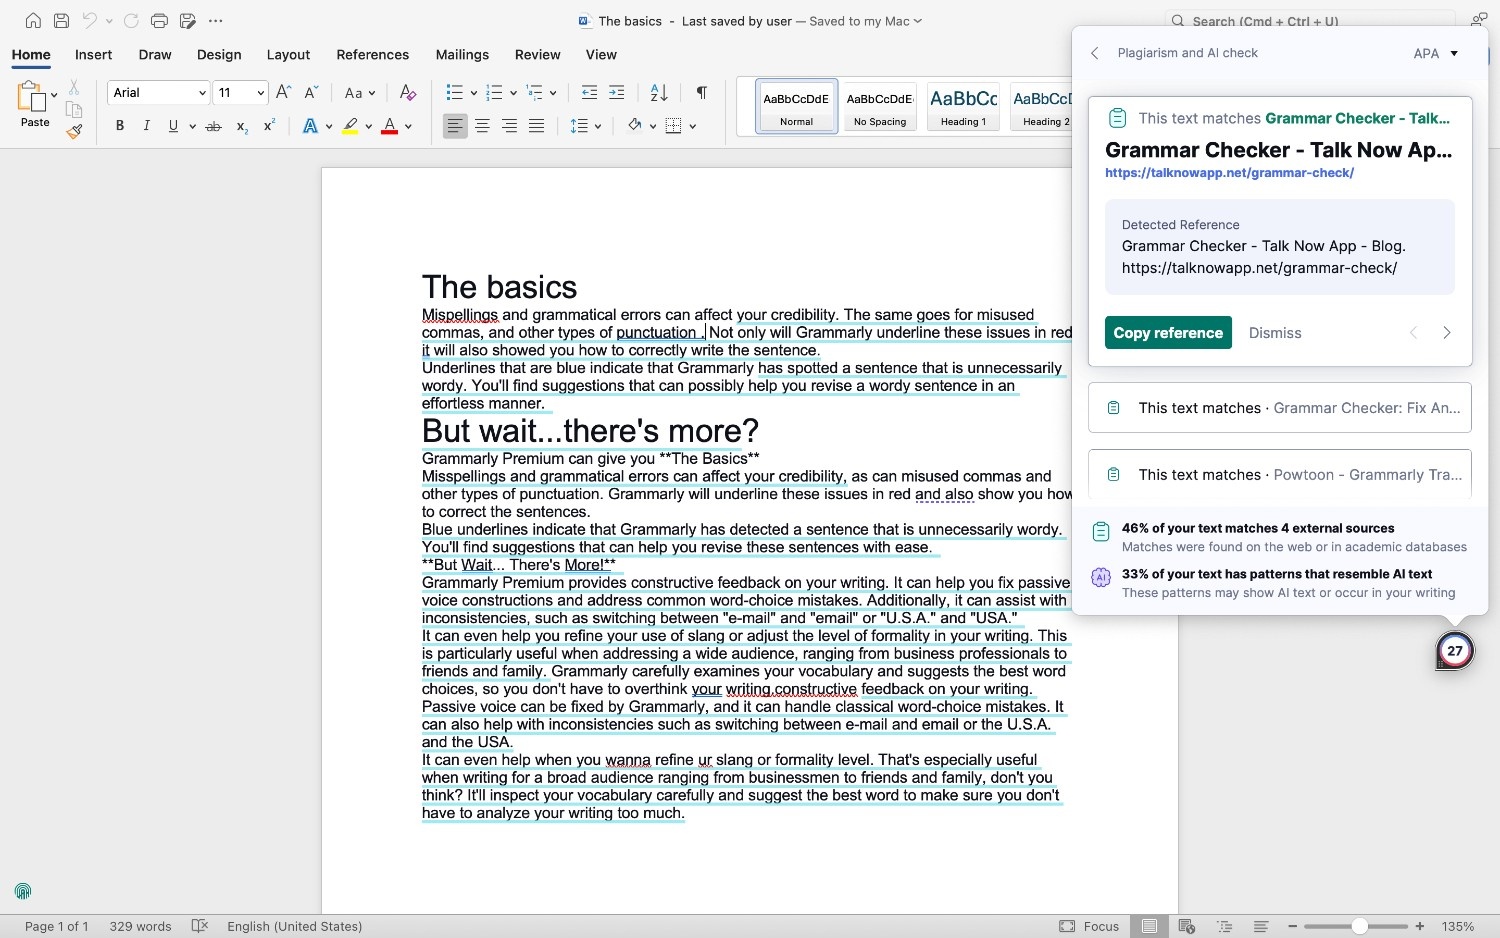The width and height of the screenshot is (1500, 938).
Task: Toggle bold formatting
Action: point(120,126)
